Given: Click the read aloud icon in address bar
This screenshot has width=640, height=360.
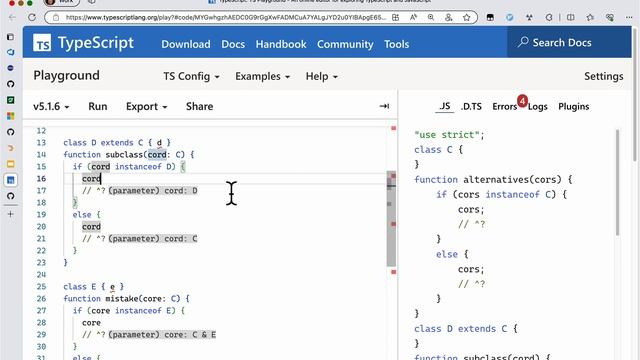Looking at the screenshot, I should [413, 18].
